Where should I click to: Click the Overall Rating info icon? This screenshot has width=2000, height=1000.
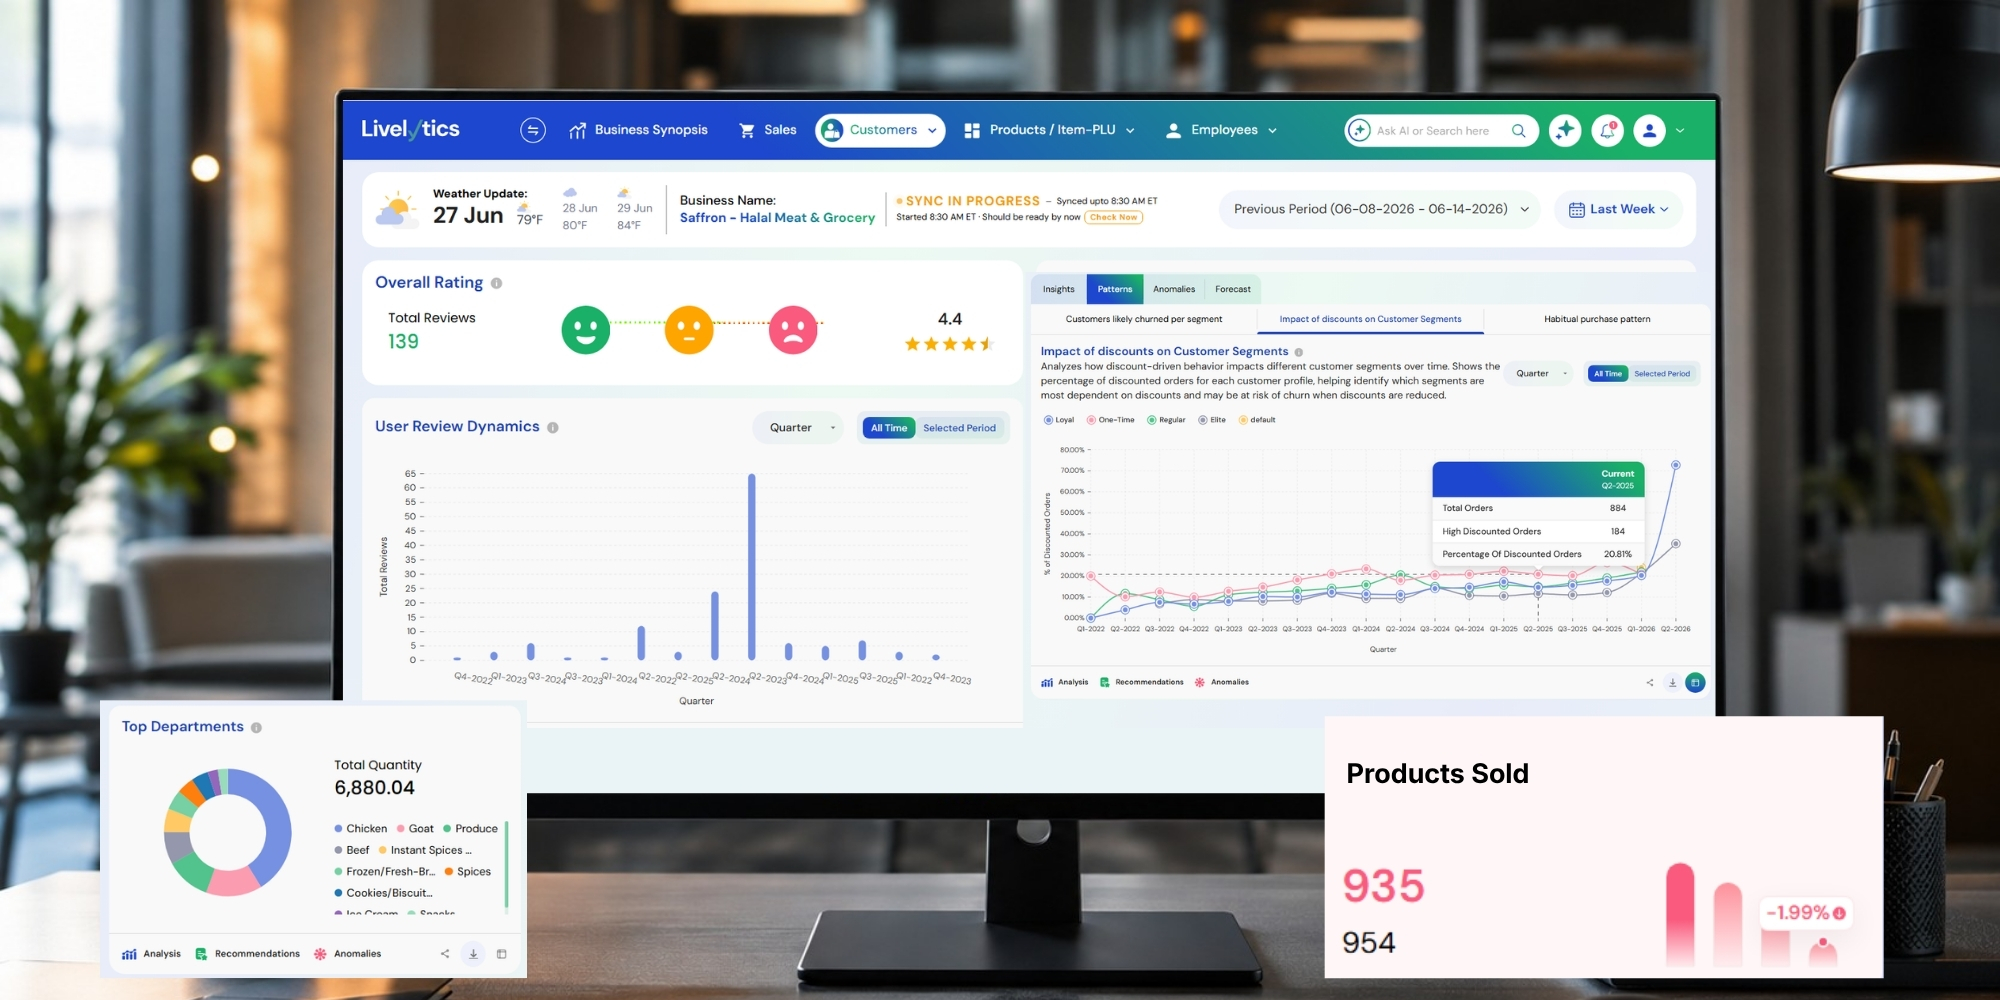pyautogui.click(x=496, y=283)
